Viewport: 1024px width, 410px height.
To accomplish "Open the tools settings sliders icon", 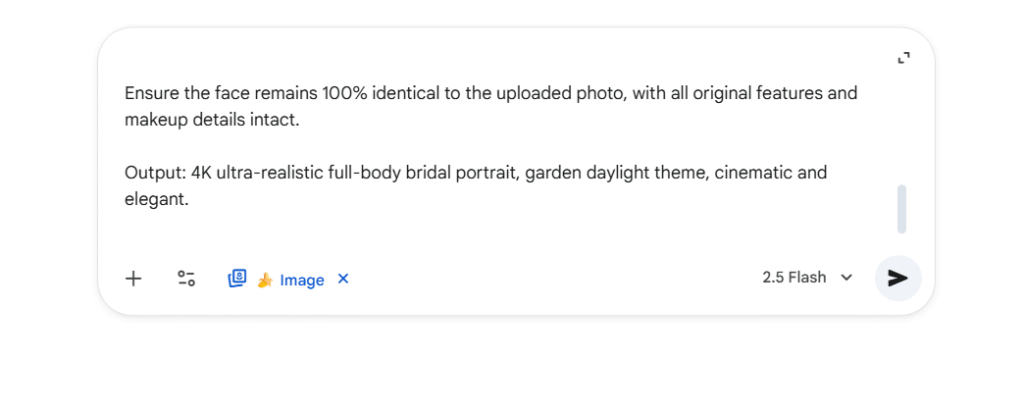I will [x=186, y=278].
